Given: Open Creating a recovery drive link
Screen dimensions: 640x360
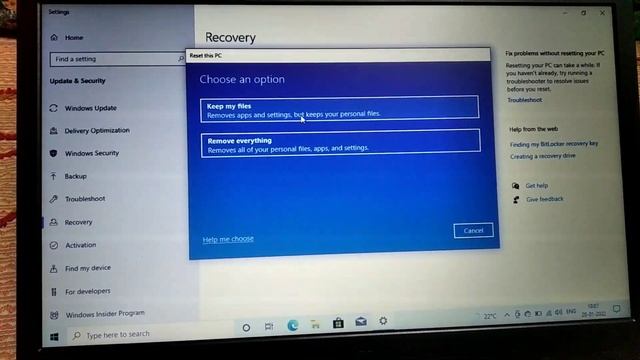Looking at the screenshot, I should click(x=543, y=156).
